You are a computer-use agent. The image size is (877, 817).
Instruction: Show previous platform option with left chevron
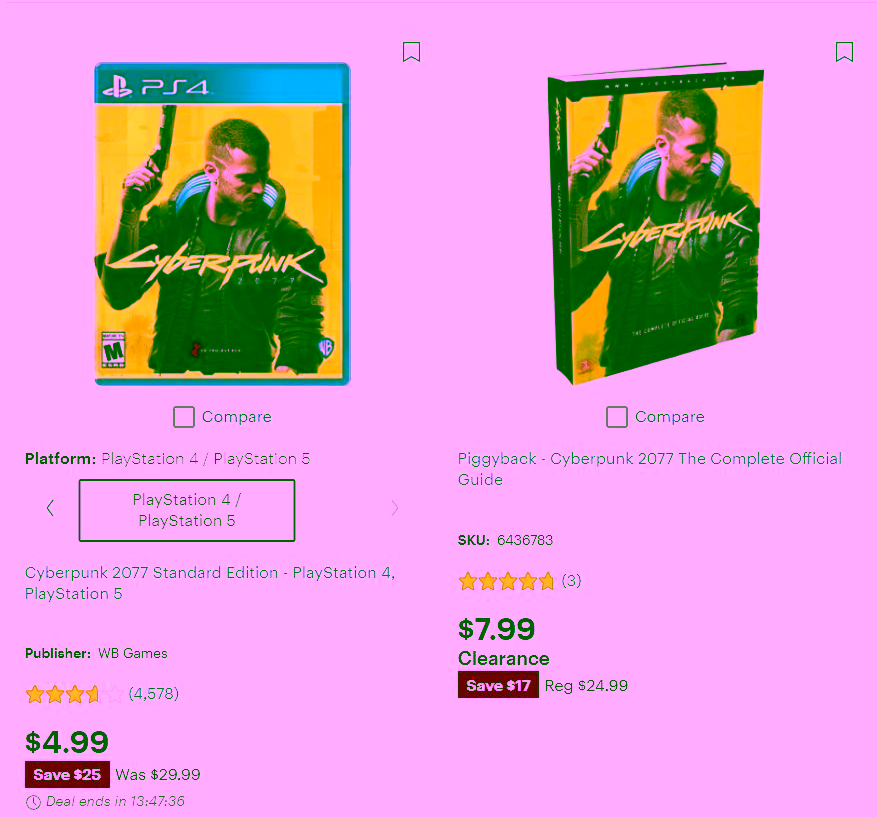coord(50,508)
